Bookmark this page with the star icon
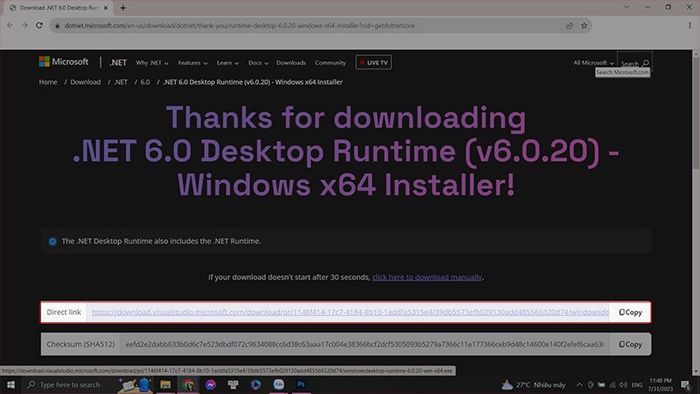700x394 pixels. pos(584,26)
